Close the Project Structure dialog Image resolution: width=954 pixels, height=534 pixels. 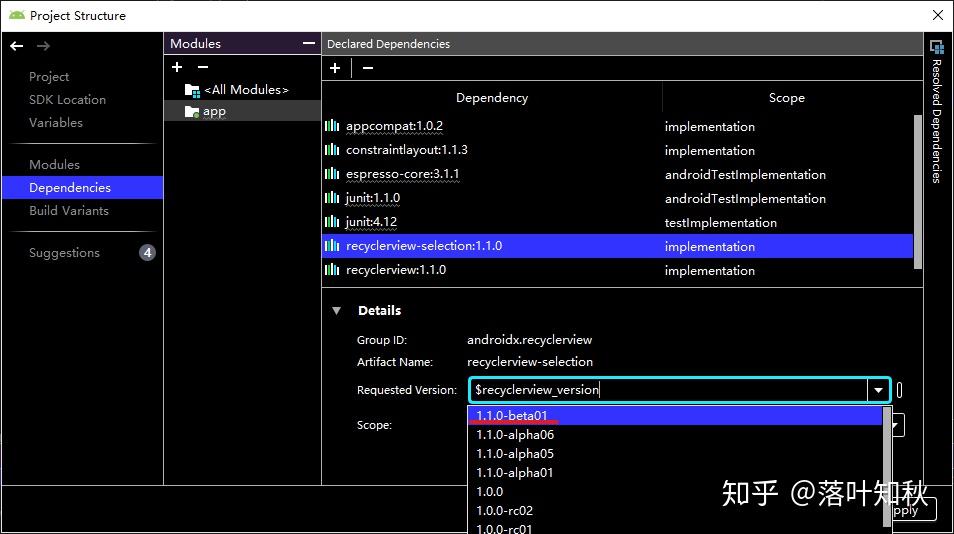(938, 15)
